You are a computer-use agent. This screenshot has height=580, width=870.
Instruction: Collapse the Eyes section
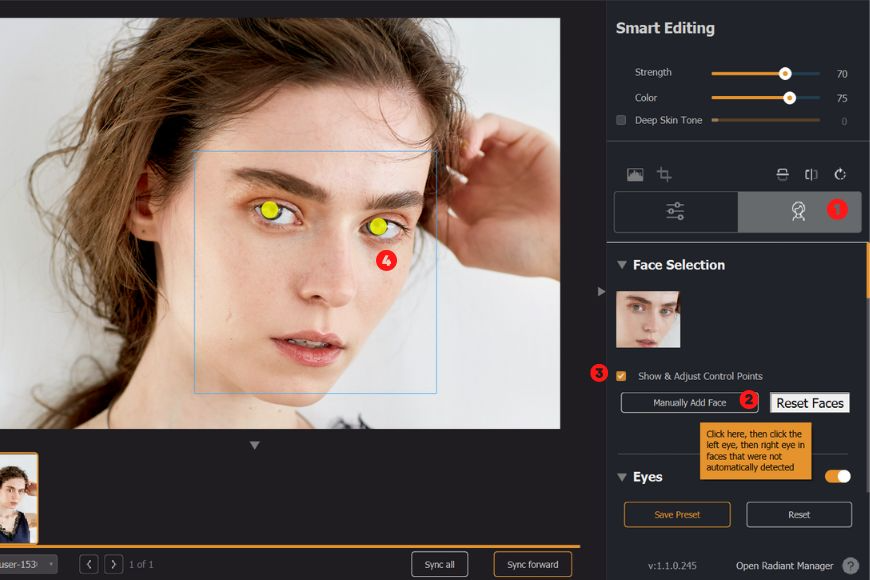(x=622, y=477)
